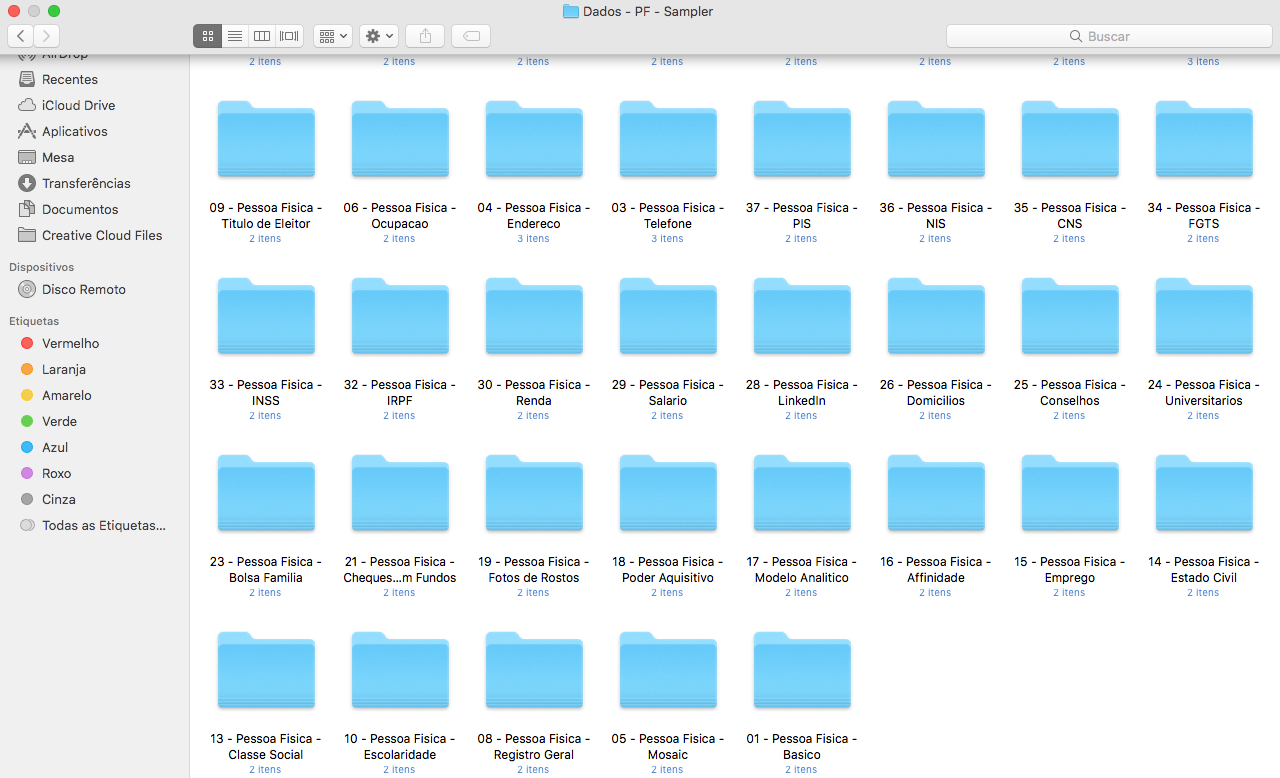The height and width of the screenshot is (778, 1280).
Task: Select the 28 - Pessoa Fisica - LinkedIn folder
Action: [x=802, y=319]
